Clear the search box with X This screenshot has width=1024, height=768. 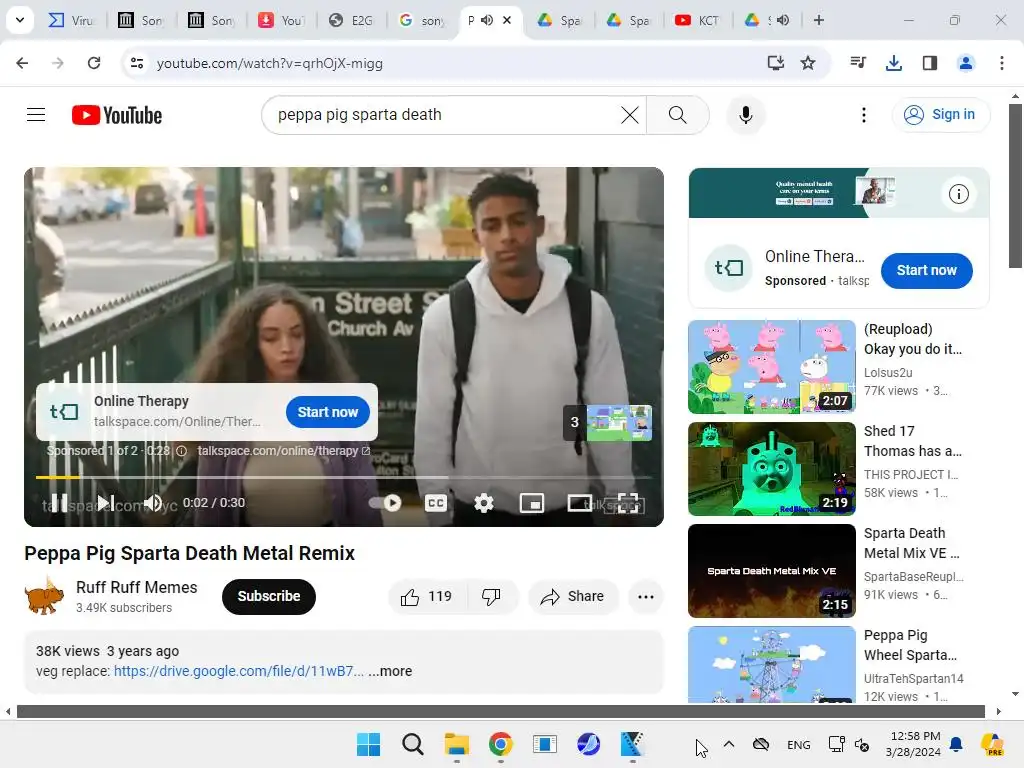(x=630, y=115)
